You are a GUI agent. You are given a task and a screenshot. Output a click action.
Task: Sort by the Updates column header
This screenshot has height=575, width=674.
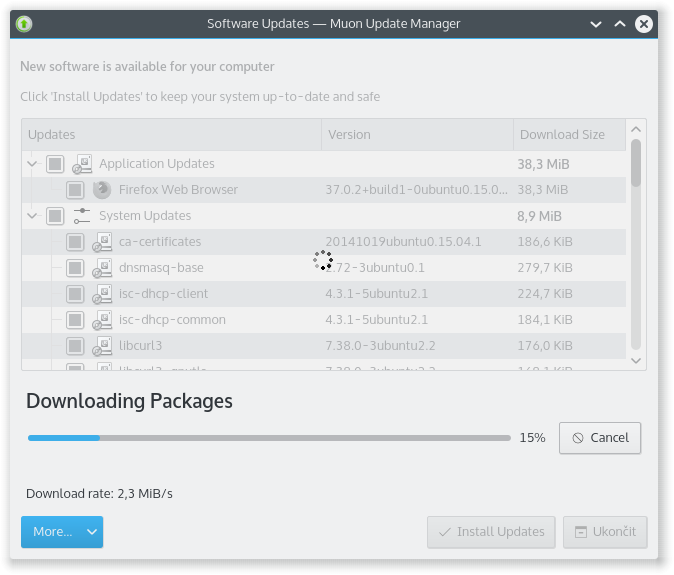point(172,135)
